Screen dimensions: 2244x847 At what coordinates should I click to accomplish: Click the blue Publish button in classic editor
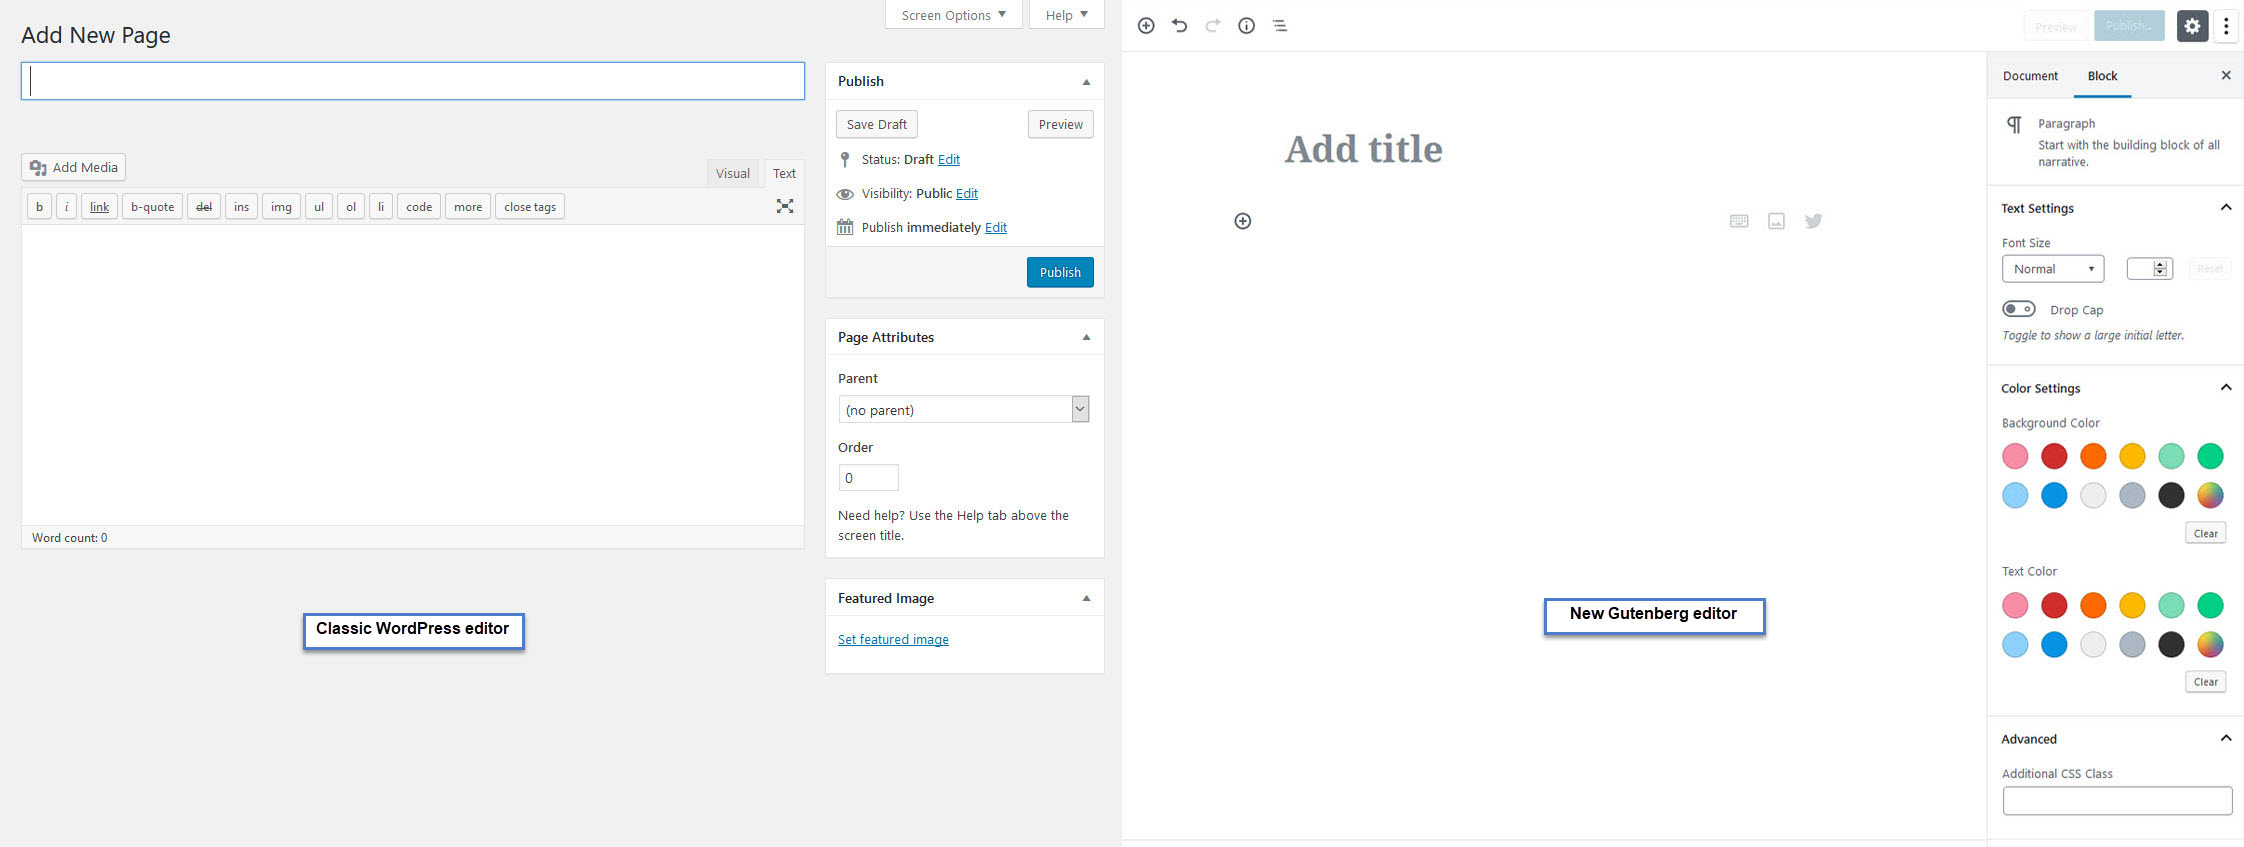coord(1060,272)
